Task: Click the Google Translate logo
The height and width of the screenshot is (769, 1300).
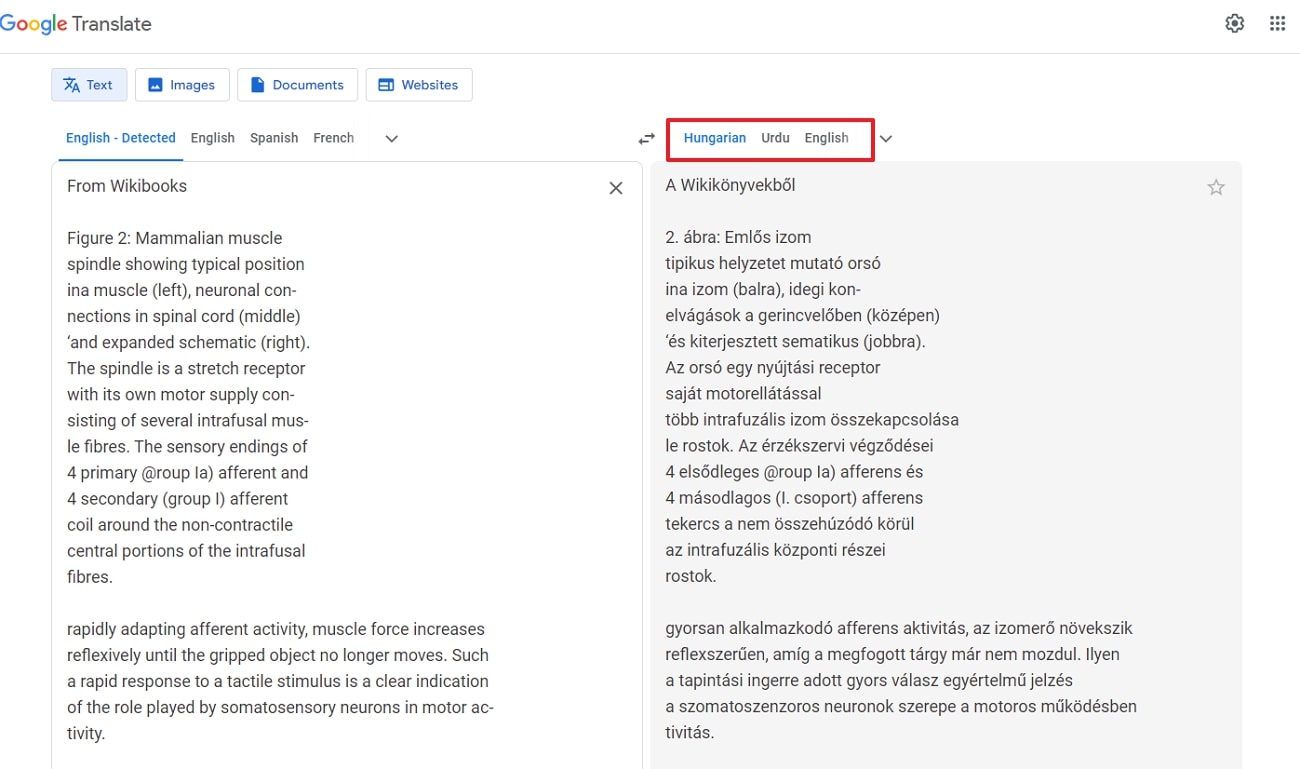Action: pos(76,24)
